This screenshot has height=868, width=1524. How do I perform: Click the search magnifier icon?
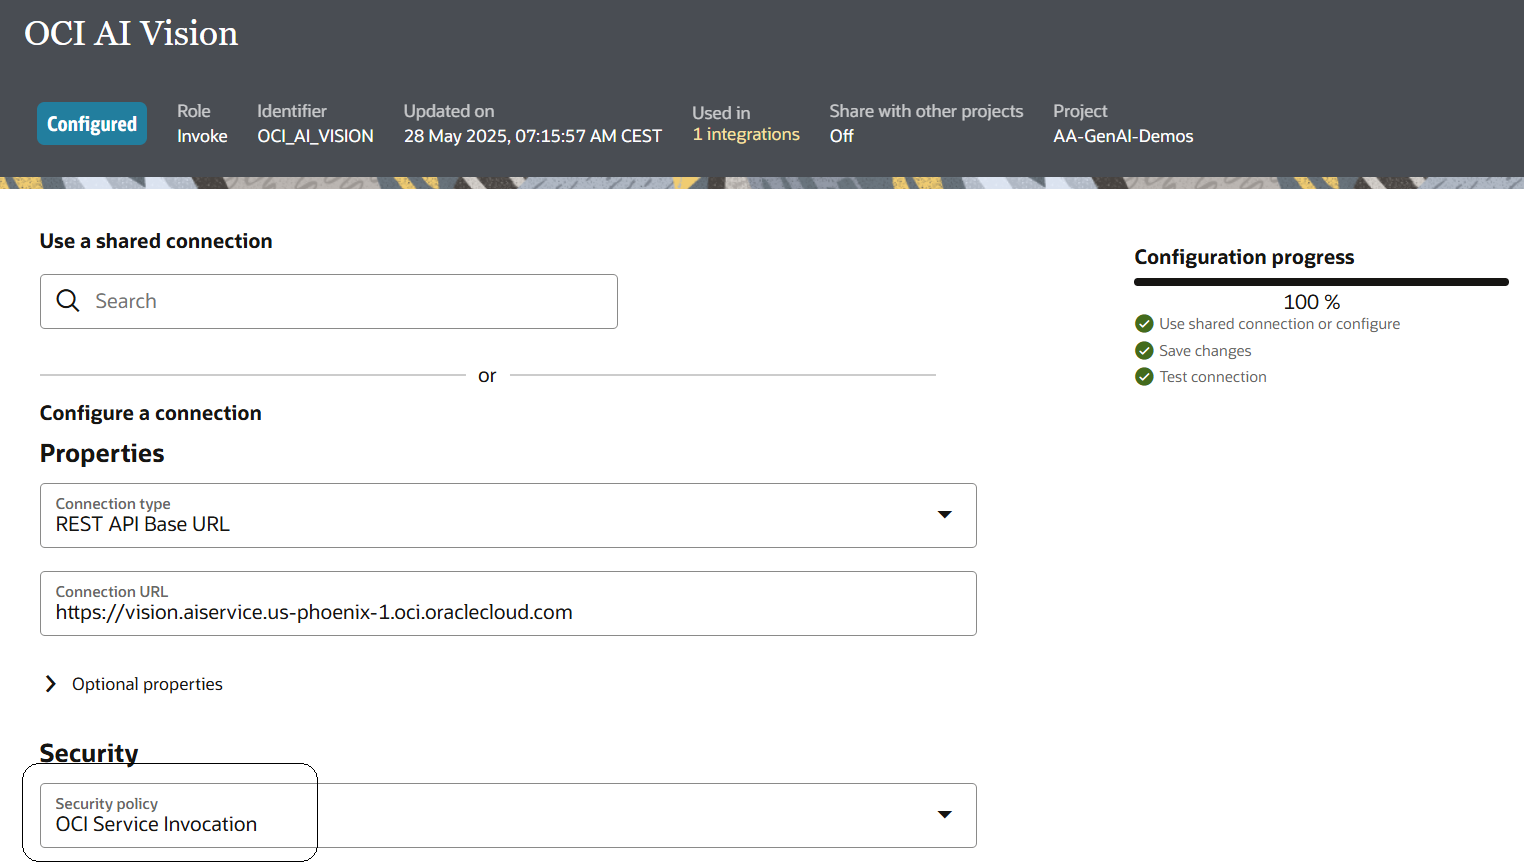pos(68,301)
